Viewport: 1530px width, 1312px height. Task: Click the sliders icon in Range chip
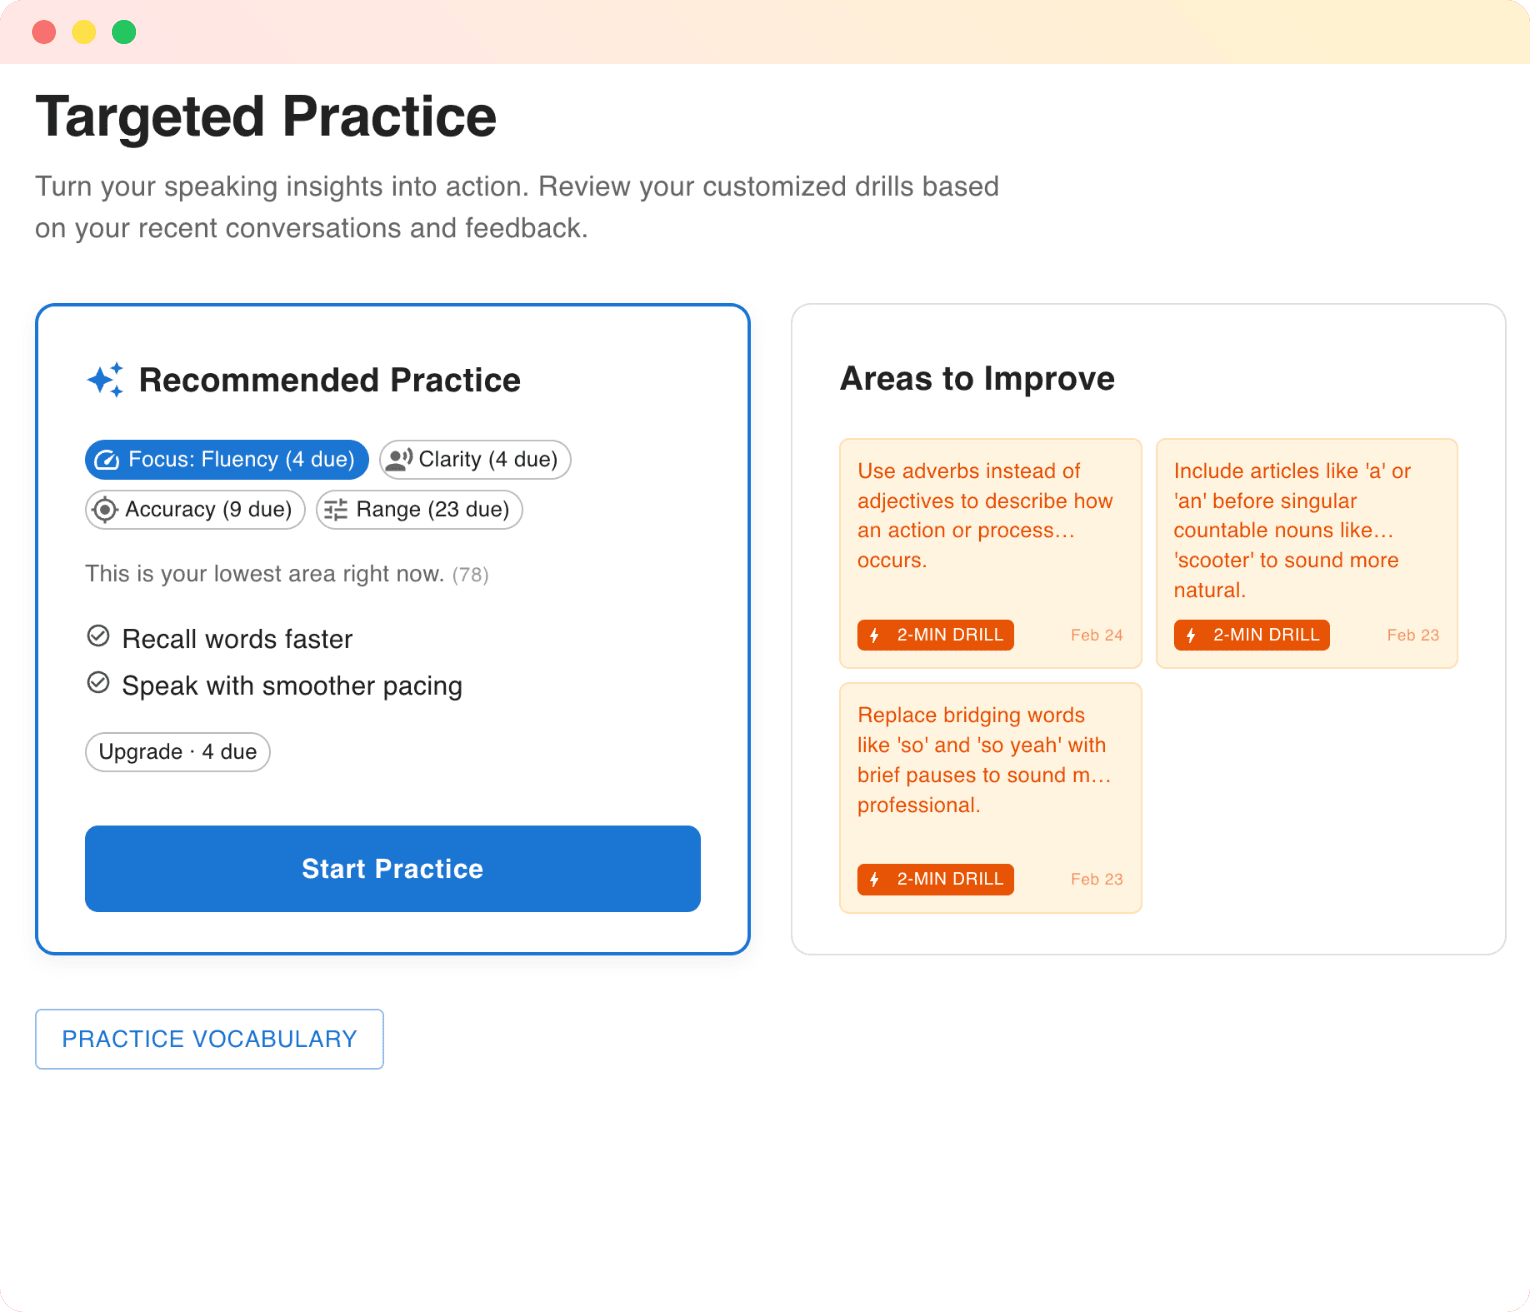336,510
